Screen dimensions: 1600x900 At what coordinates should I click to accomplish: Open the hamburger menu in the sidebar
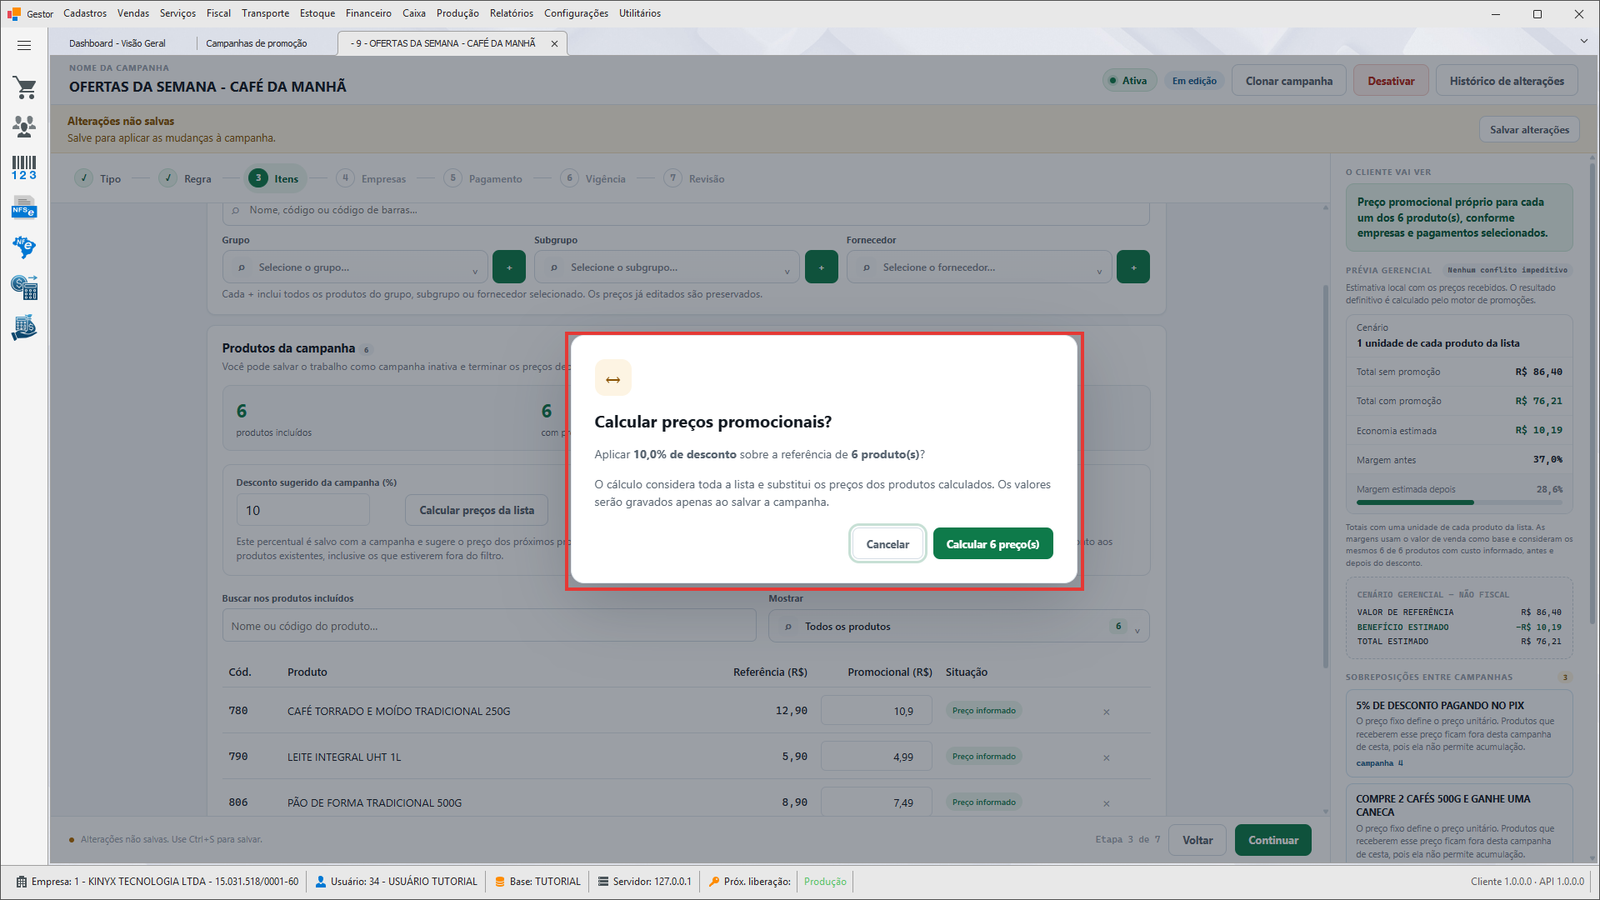24,45
